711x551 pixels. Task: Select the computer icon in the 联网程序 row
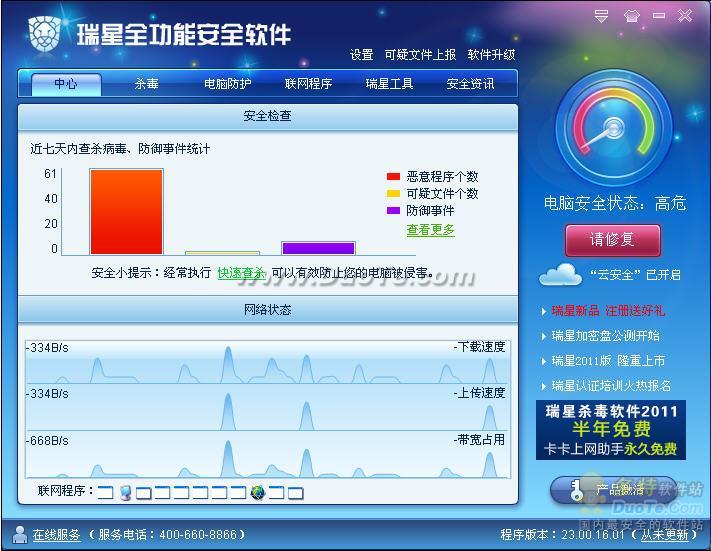(126, 492)
